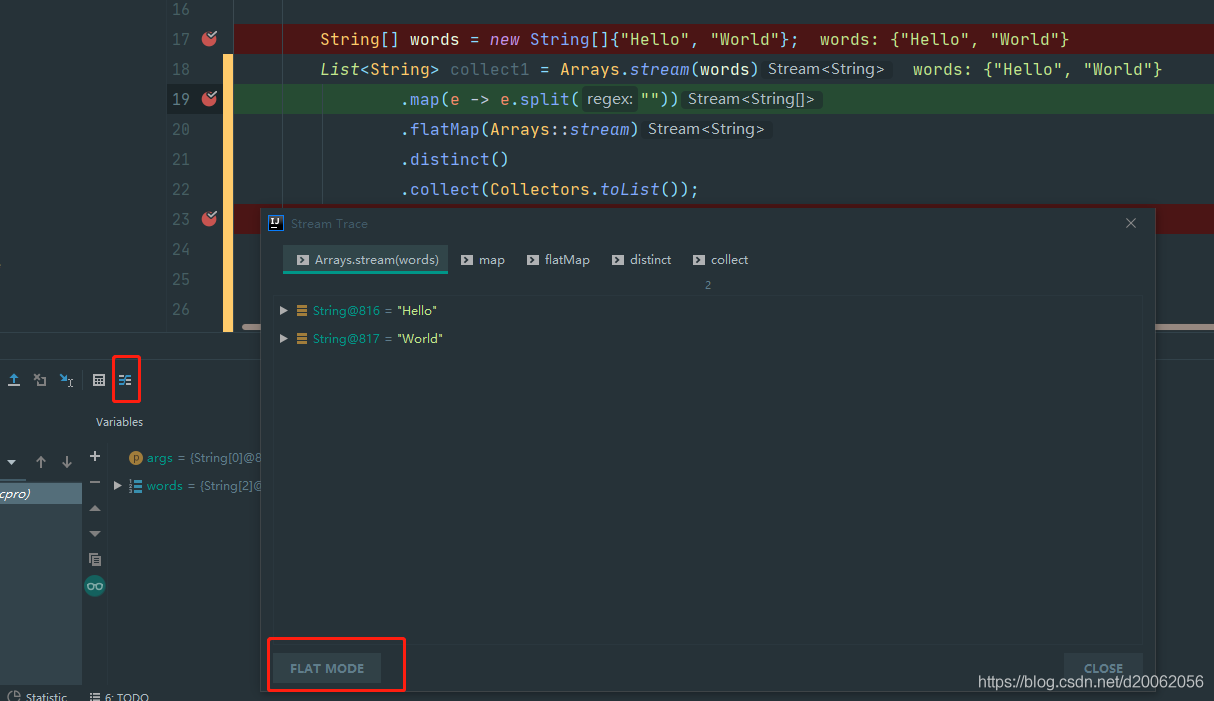This screenshot has height=701, width=1214.
Task: Switch to the map tab in Stream Trace
Action: coord(483,259)
